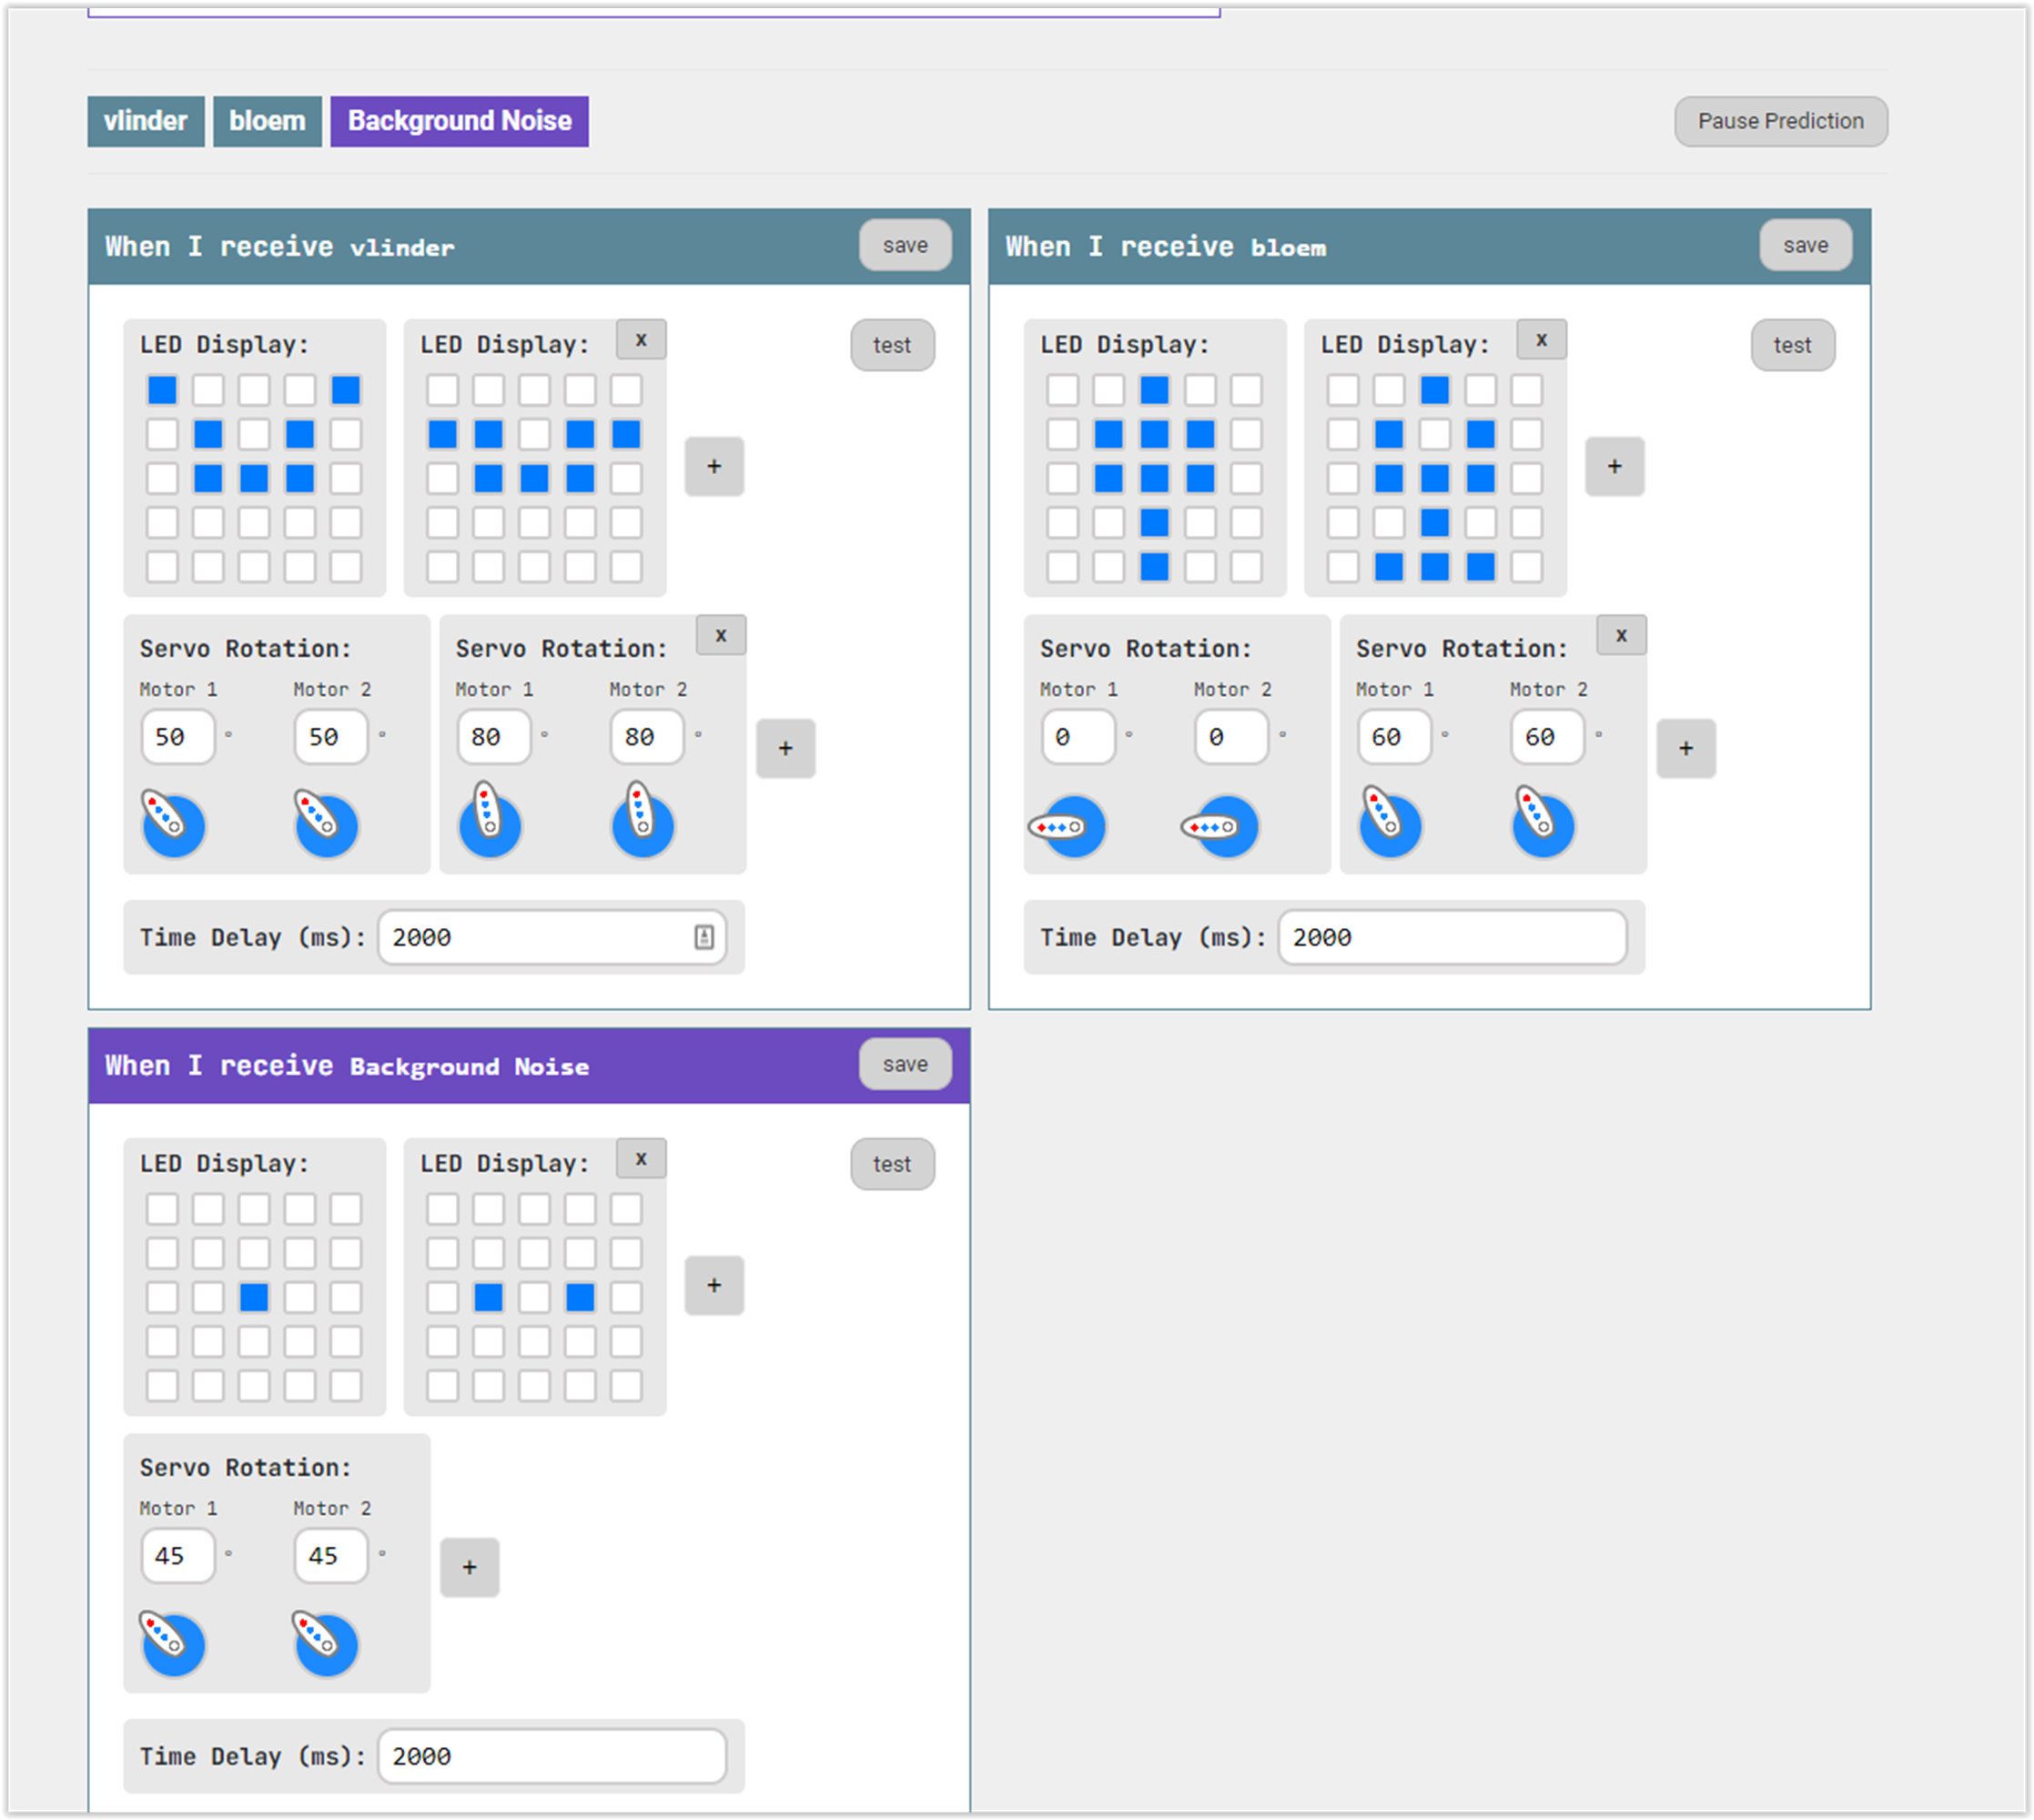Select the bloem class tab
Image resolution: width=2034 pixels, height=1820 pixels.
point(267,121)
